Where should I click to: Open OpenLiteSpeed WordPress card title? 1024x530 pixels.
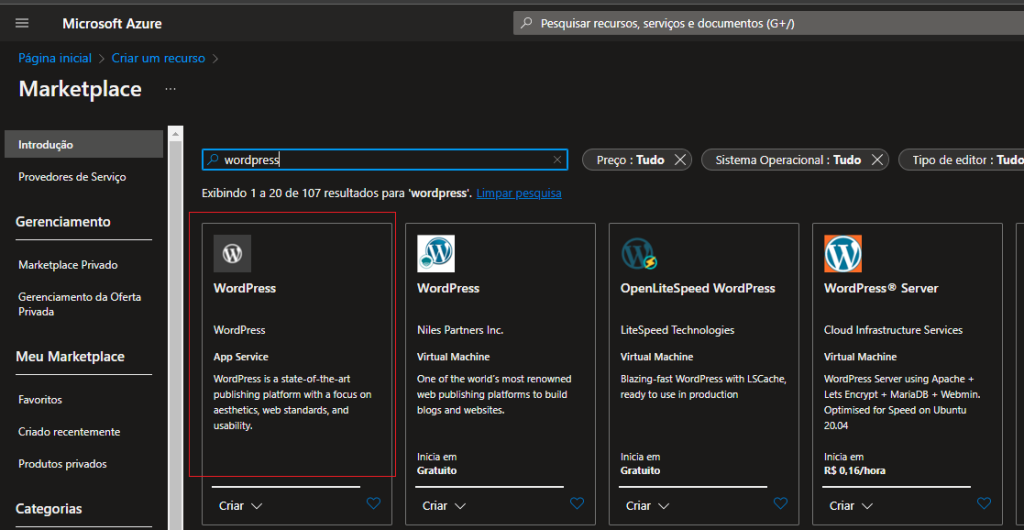pos(697,288)
